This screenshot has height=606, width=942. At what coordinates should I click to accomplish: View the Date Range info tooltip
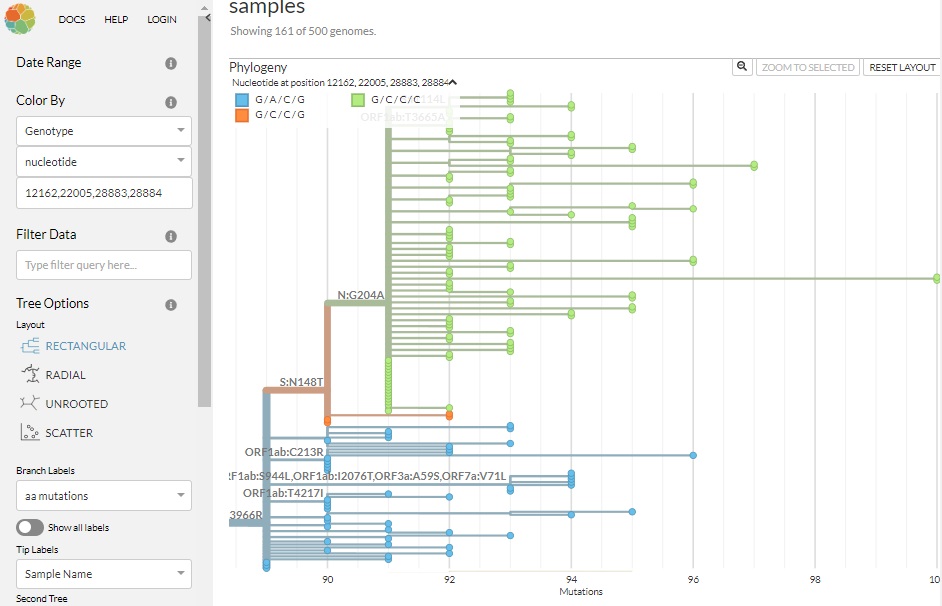click(x=170, y=62)
